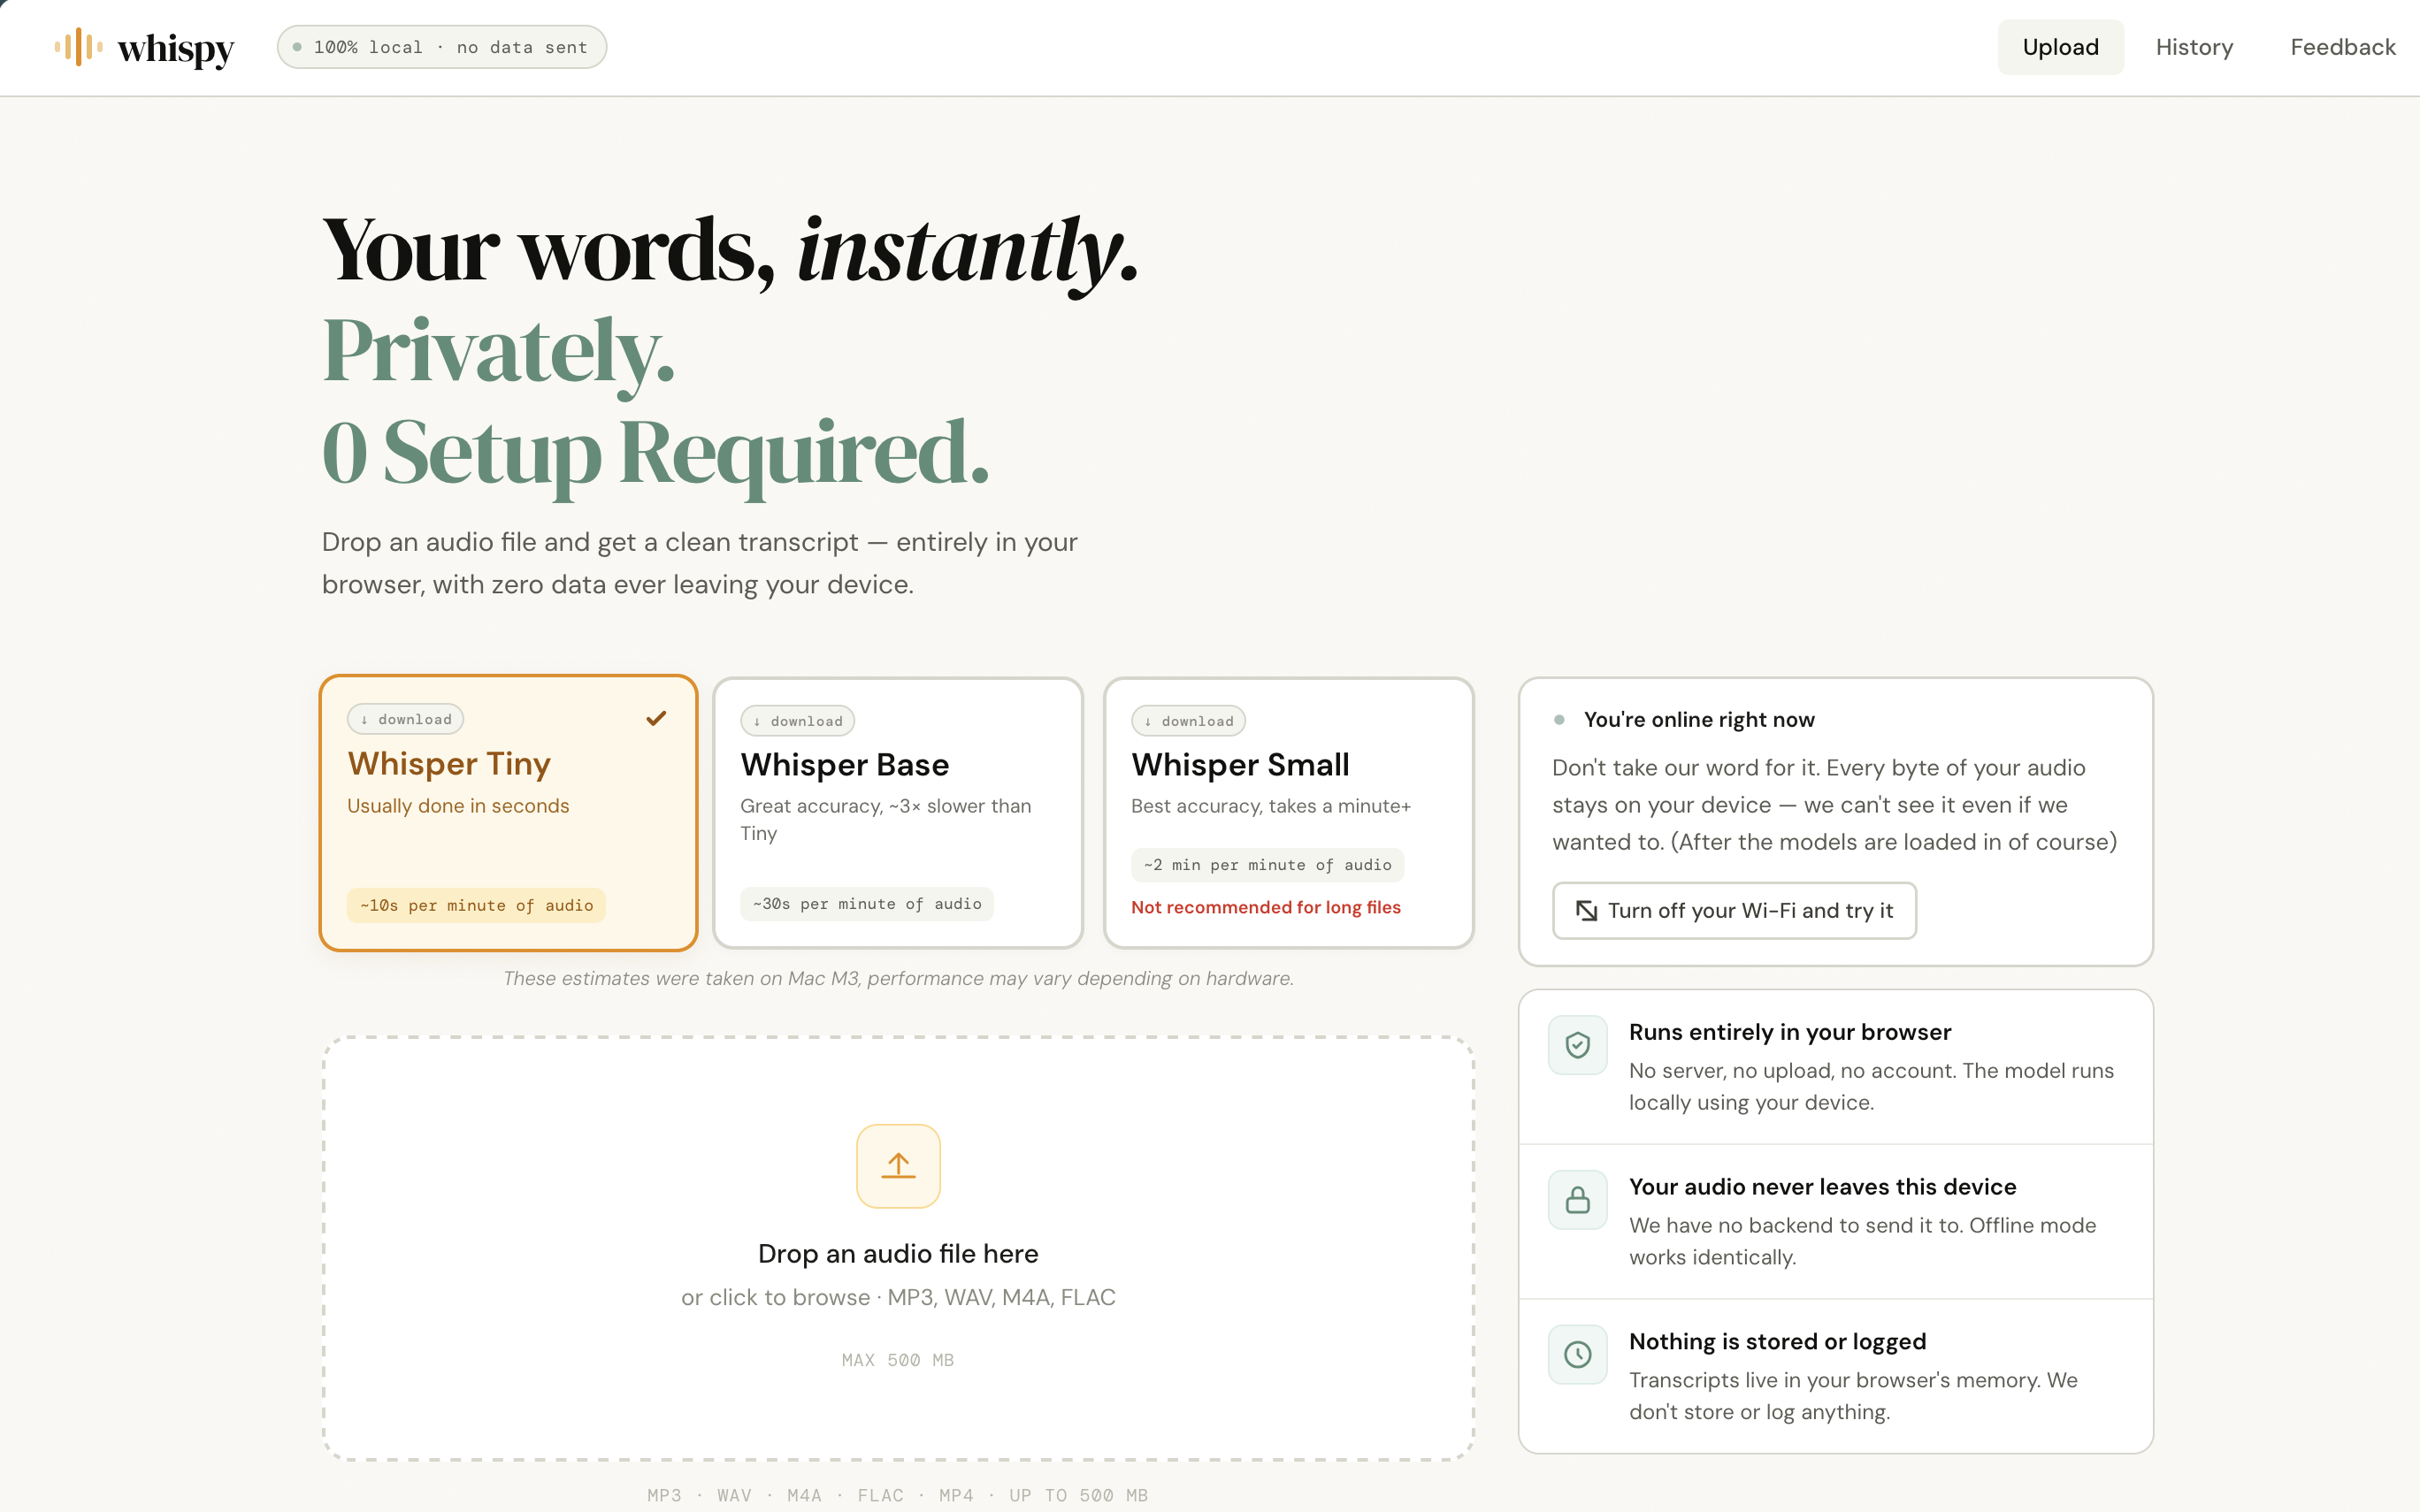Image resolution: width=2420 pixels, height=1512 pixels.
Task: Open the Upload tab
Action: tap(2060, 47)
